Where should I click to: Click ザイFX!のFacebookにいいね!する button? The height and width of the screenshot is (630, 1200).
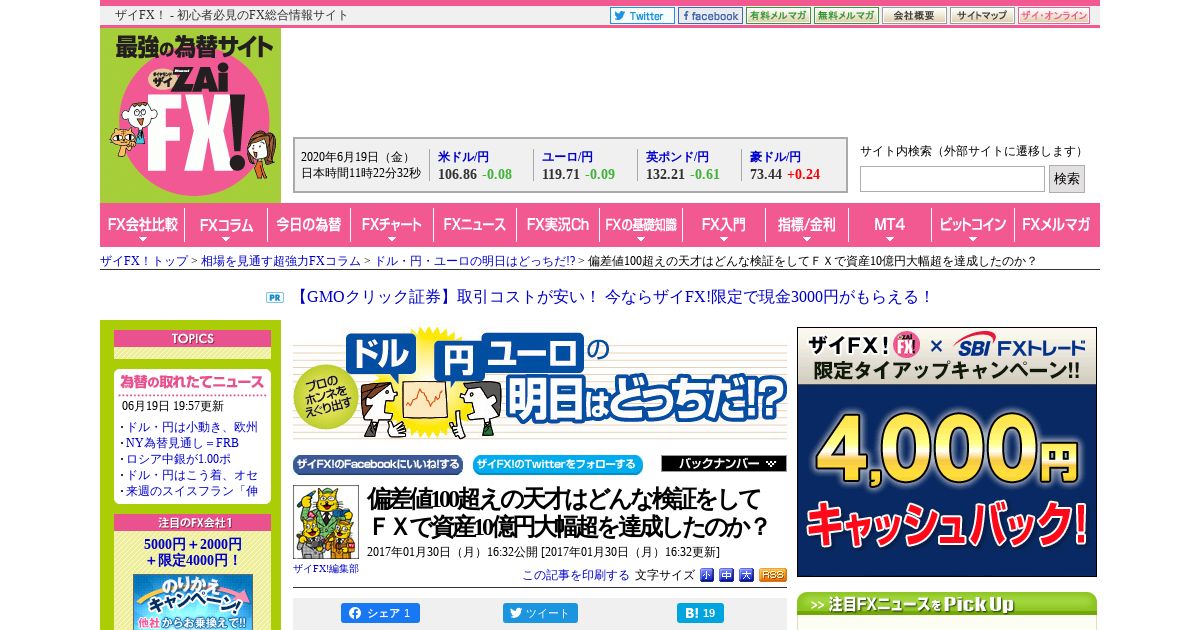pos(378,464)
